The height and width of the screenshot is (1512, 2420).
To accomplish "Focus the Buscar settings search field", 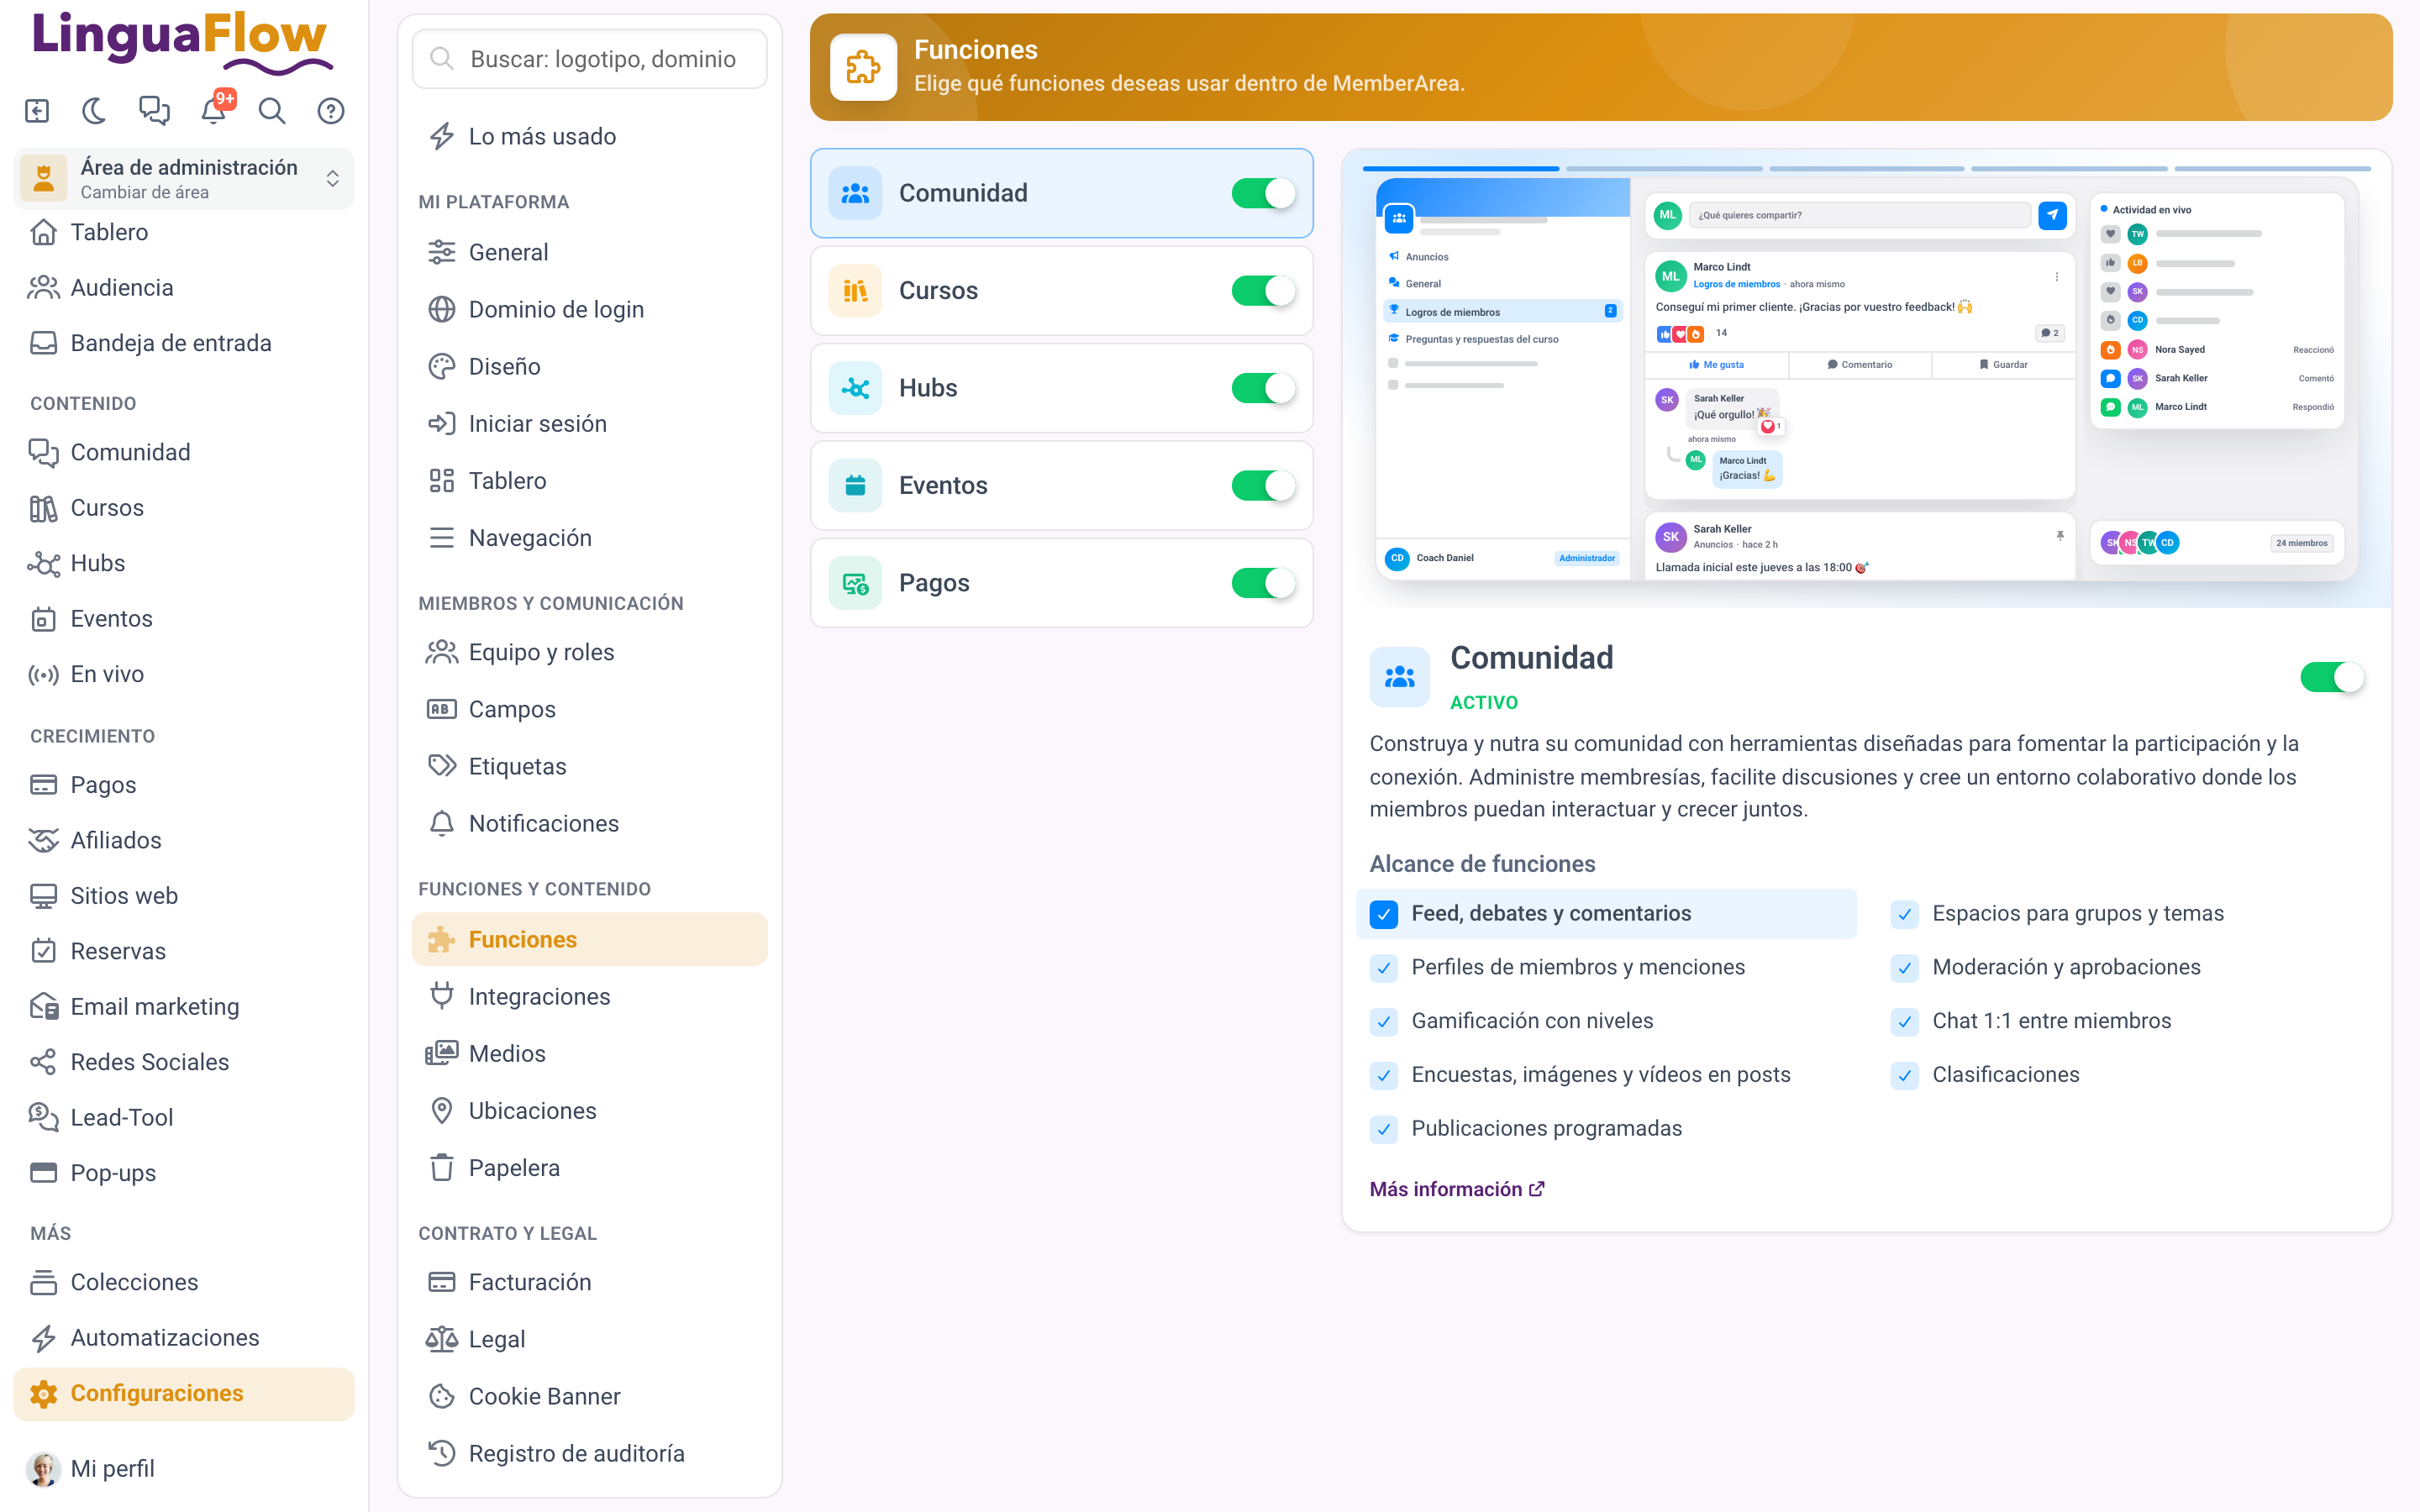I will [x=590, y=59].
